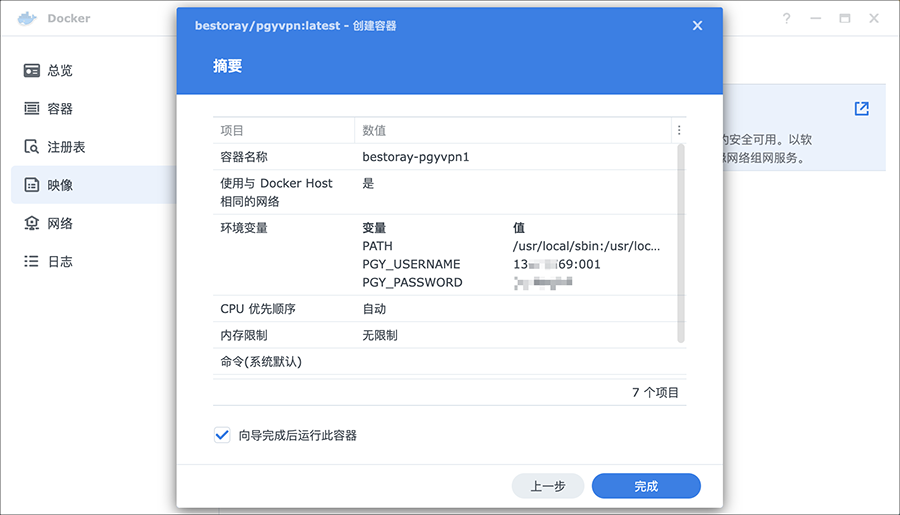This screenshot has height=515, width=900.
Task: Select the PGY_USERNAME variable name
Action: (x=411, y=264)
